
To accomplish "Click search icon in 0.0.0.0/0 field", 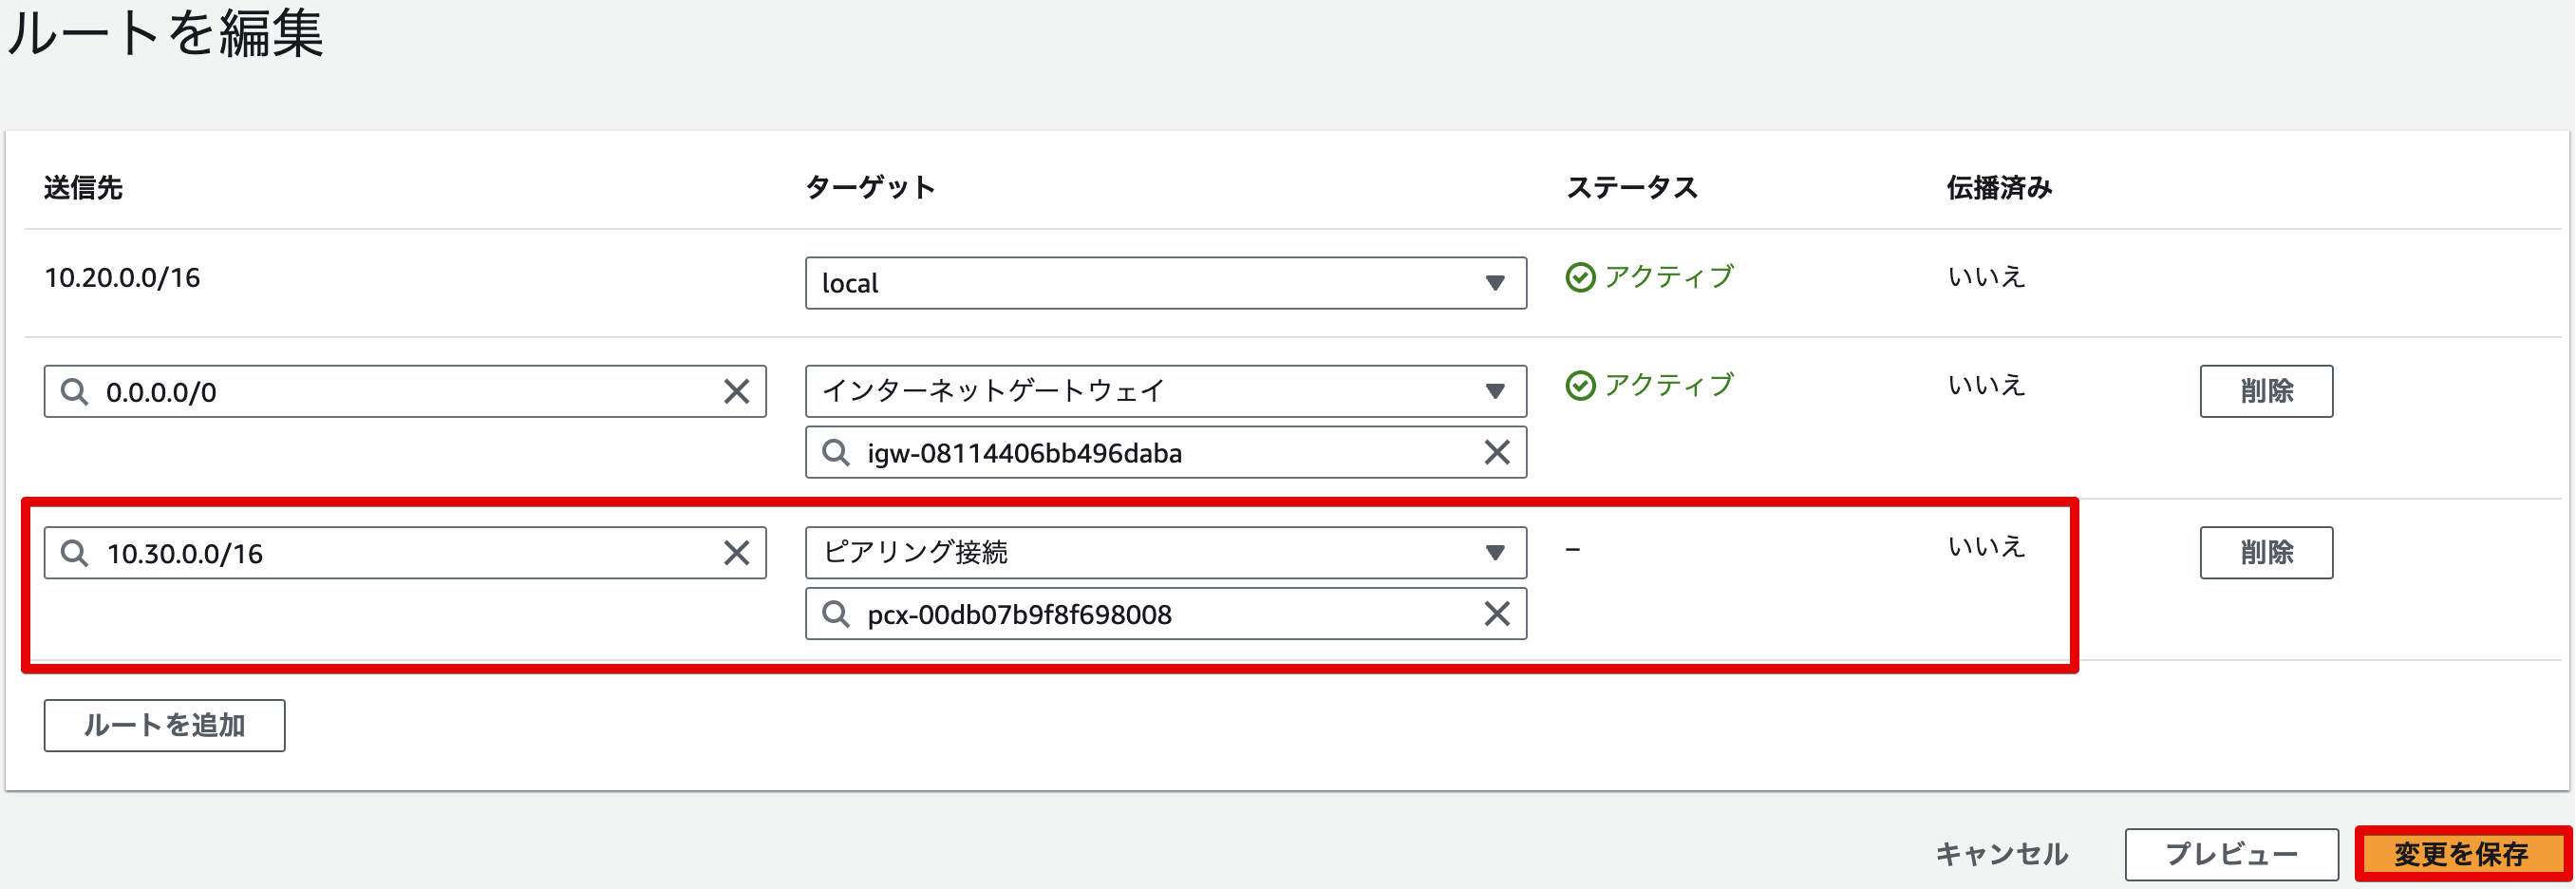I will (75, 392).
